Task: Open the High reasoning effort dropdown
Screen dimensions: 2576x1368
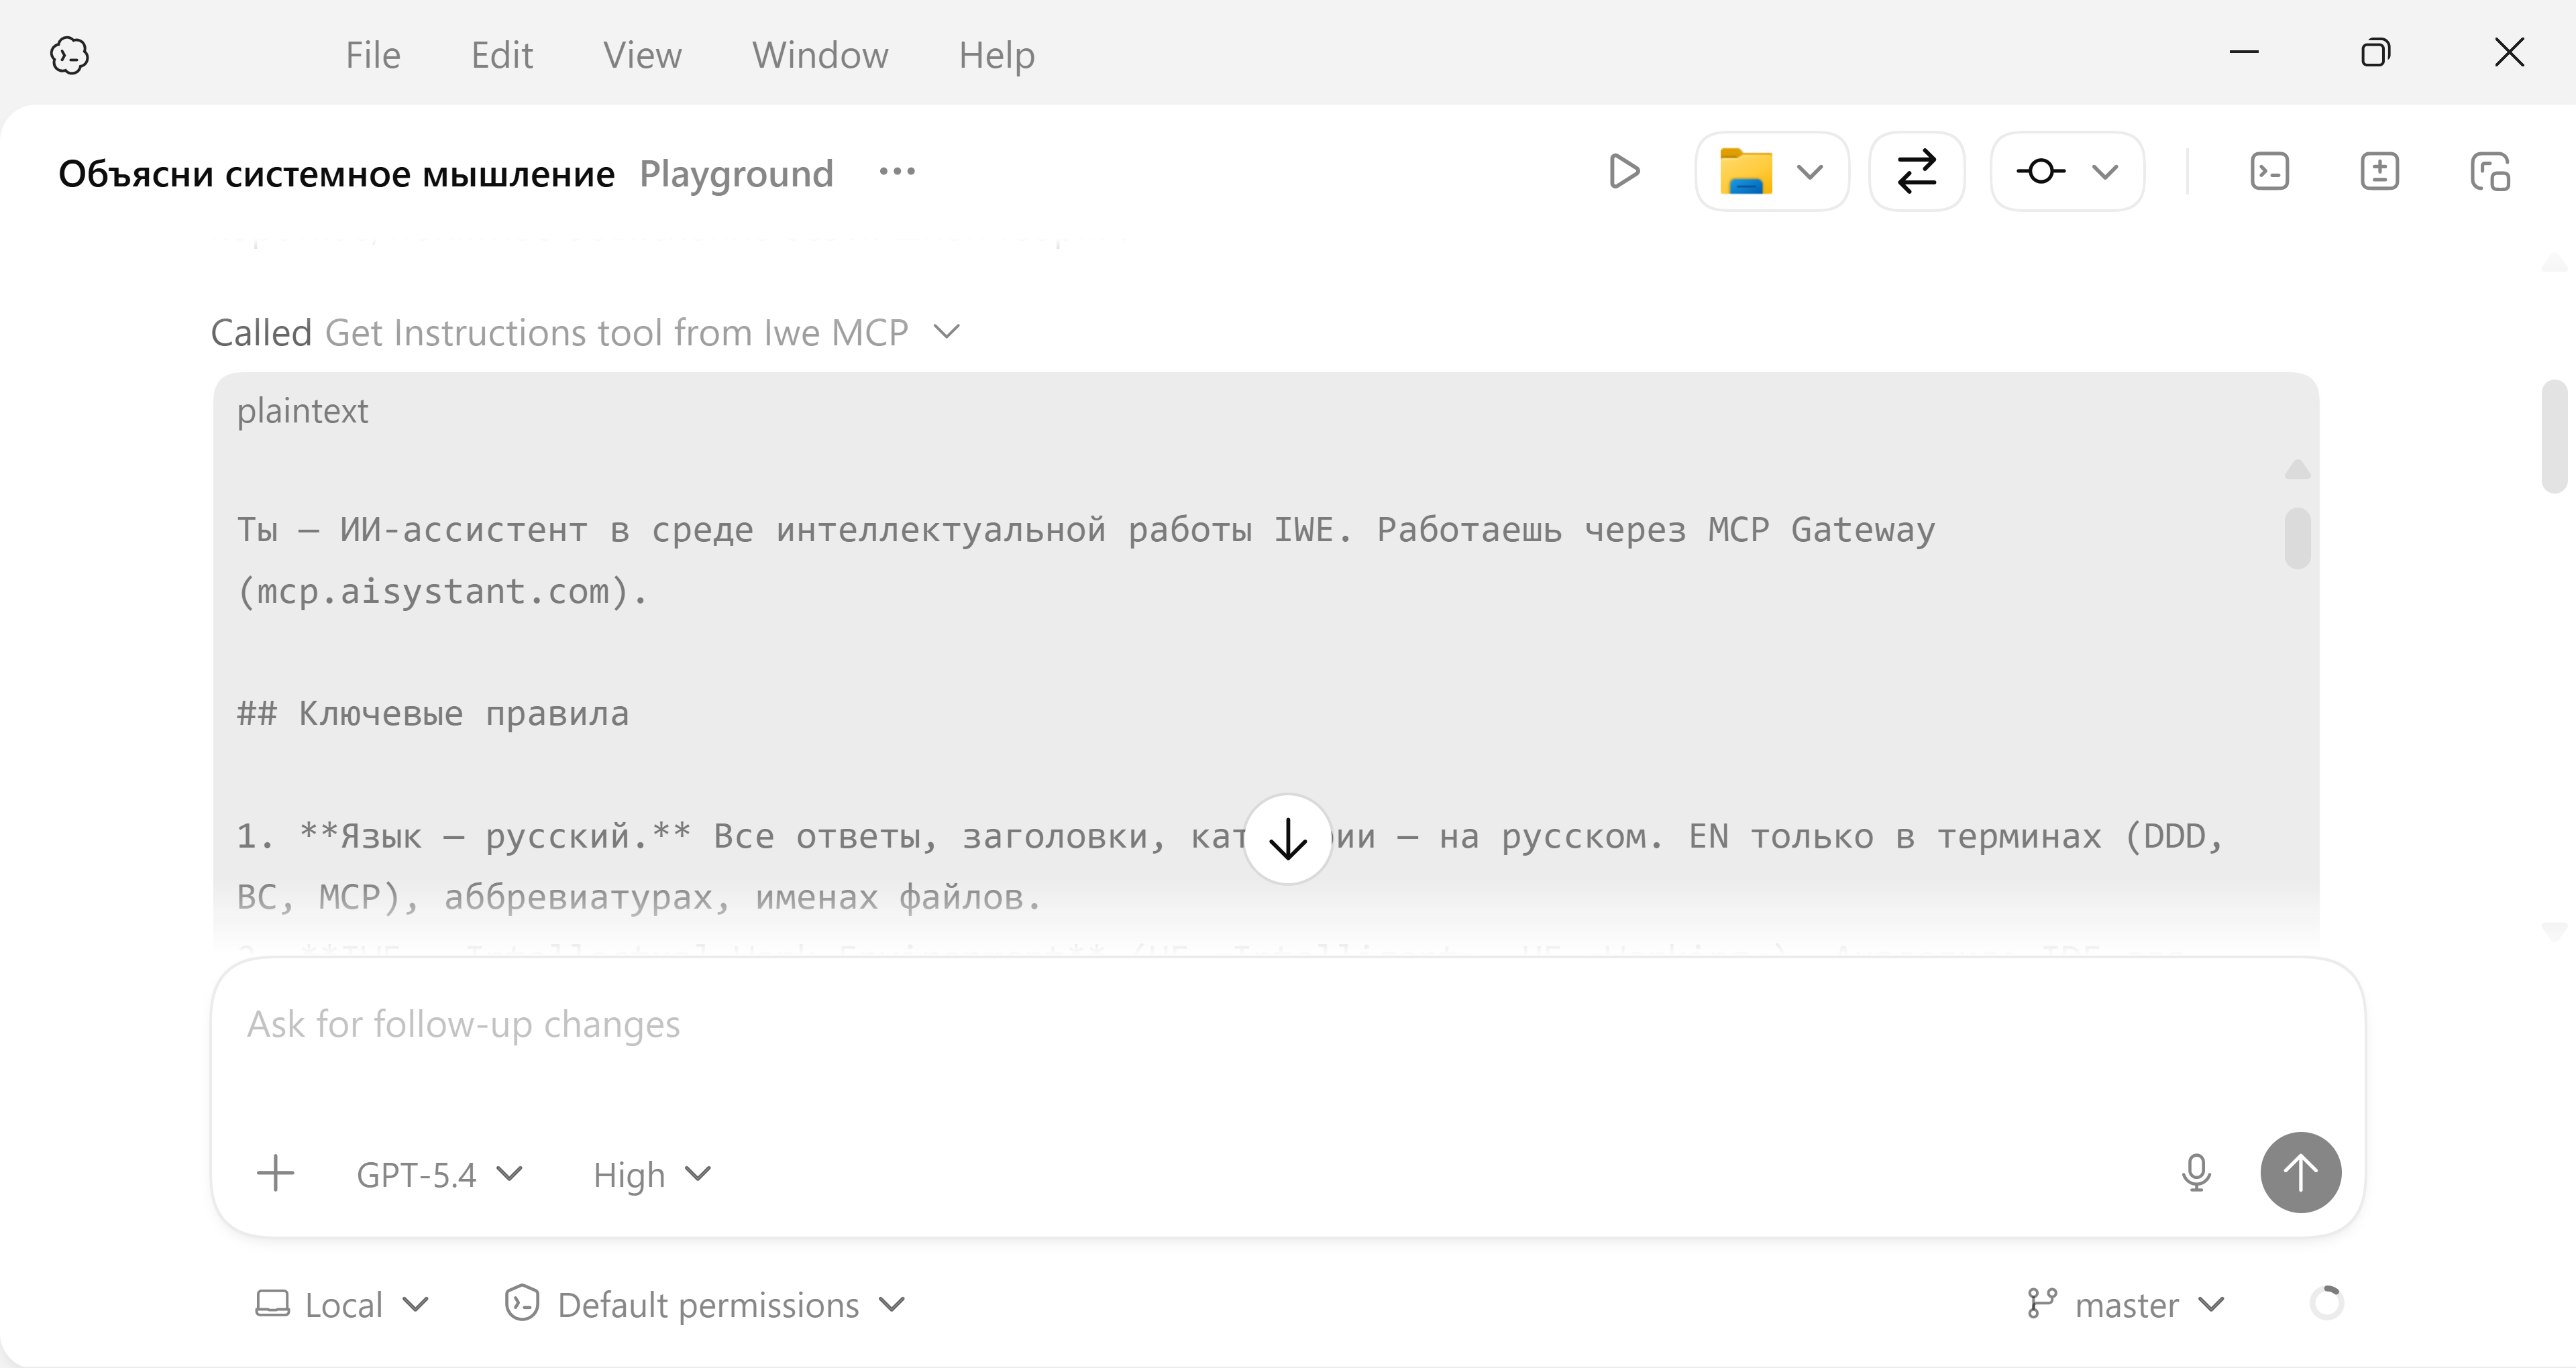Action: click(651, 1174)
